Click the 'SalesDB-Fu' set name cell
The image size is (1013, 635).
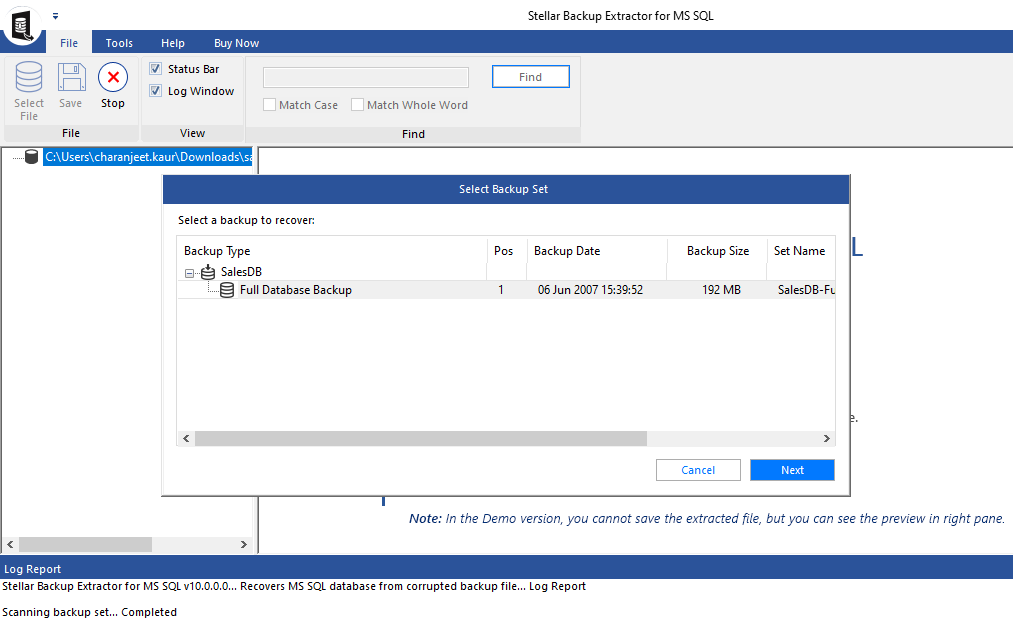click(806, 290)
